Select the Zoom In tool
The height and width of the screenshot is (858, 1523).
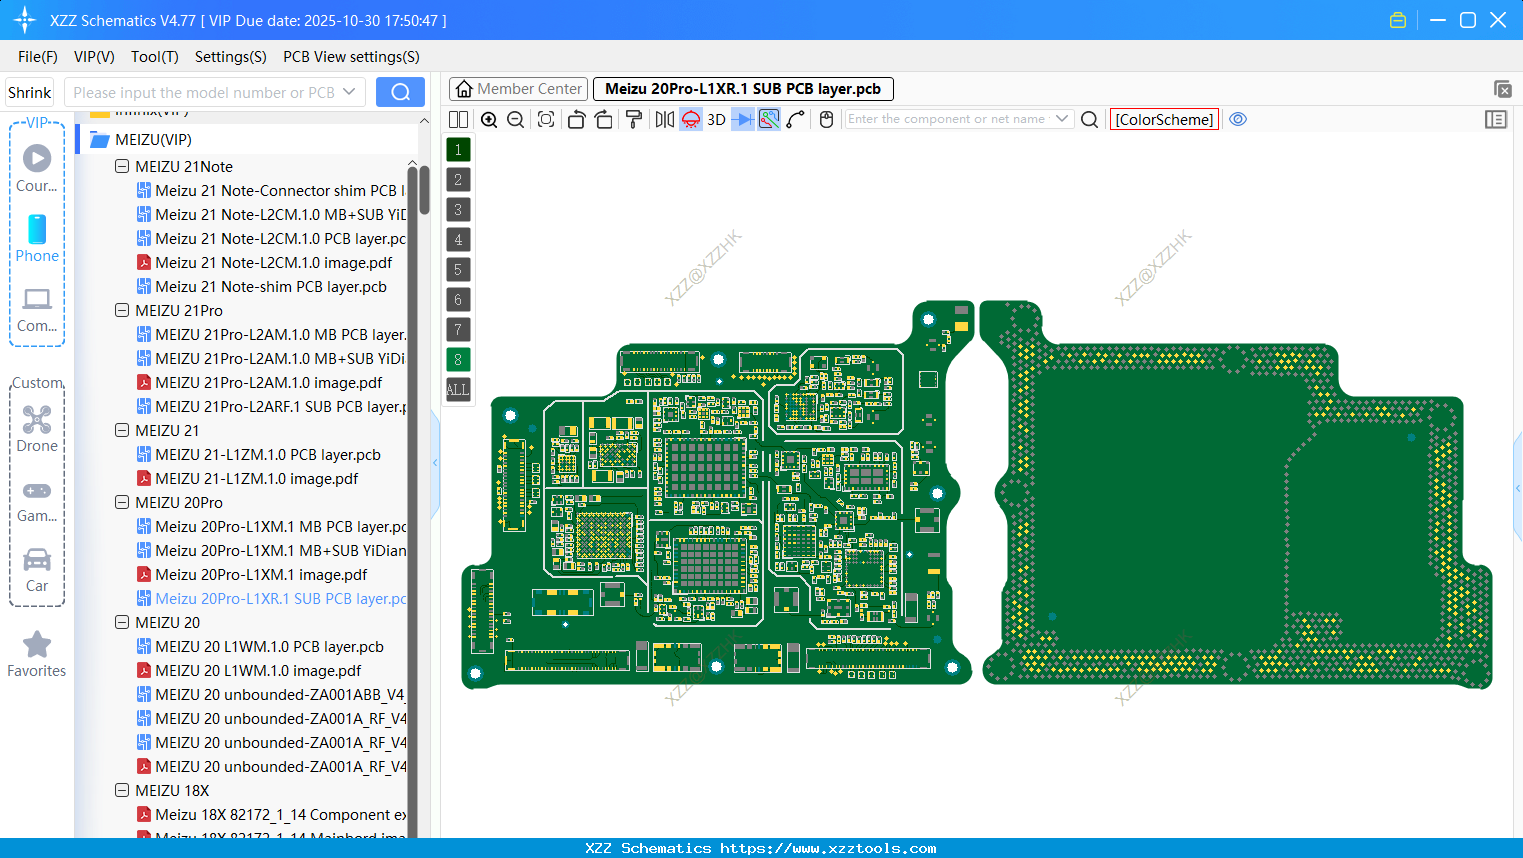pyautogui.click(x=489, y=119)
